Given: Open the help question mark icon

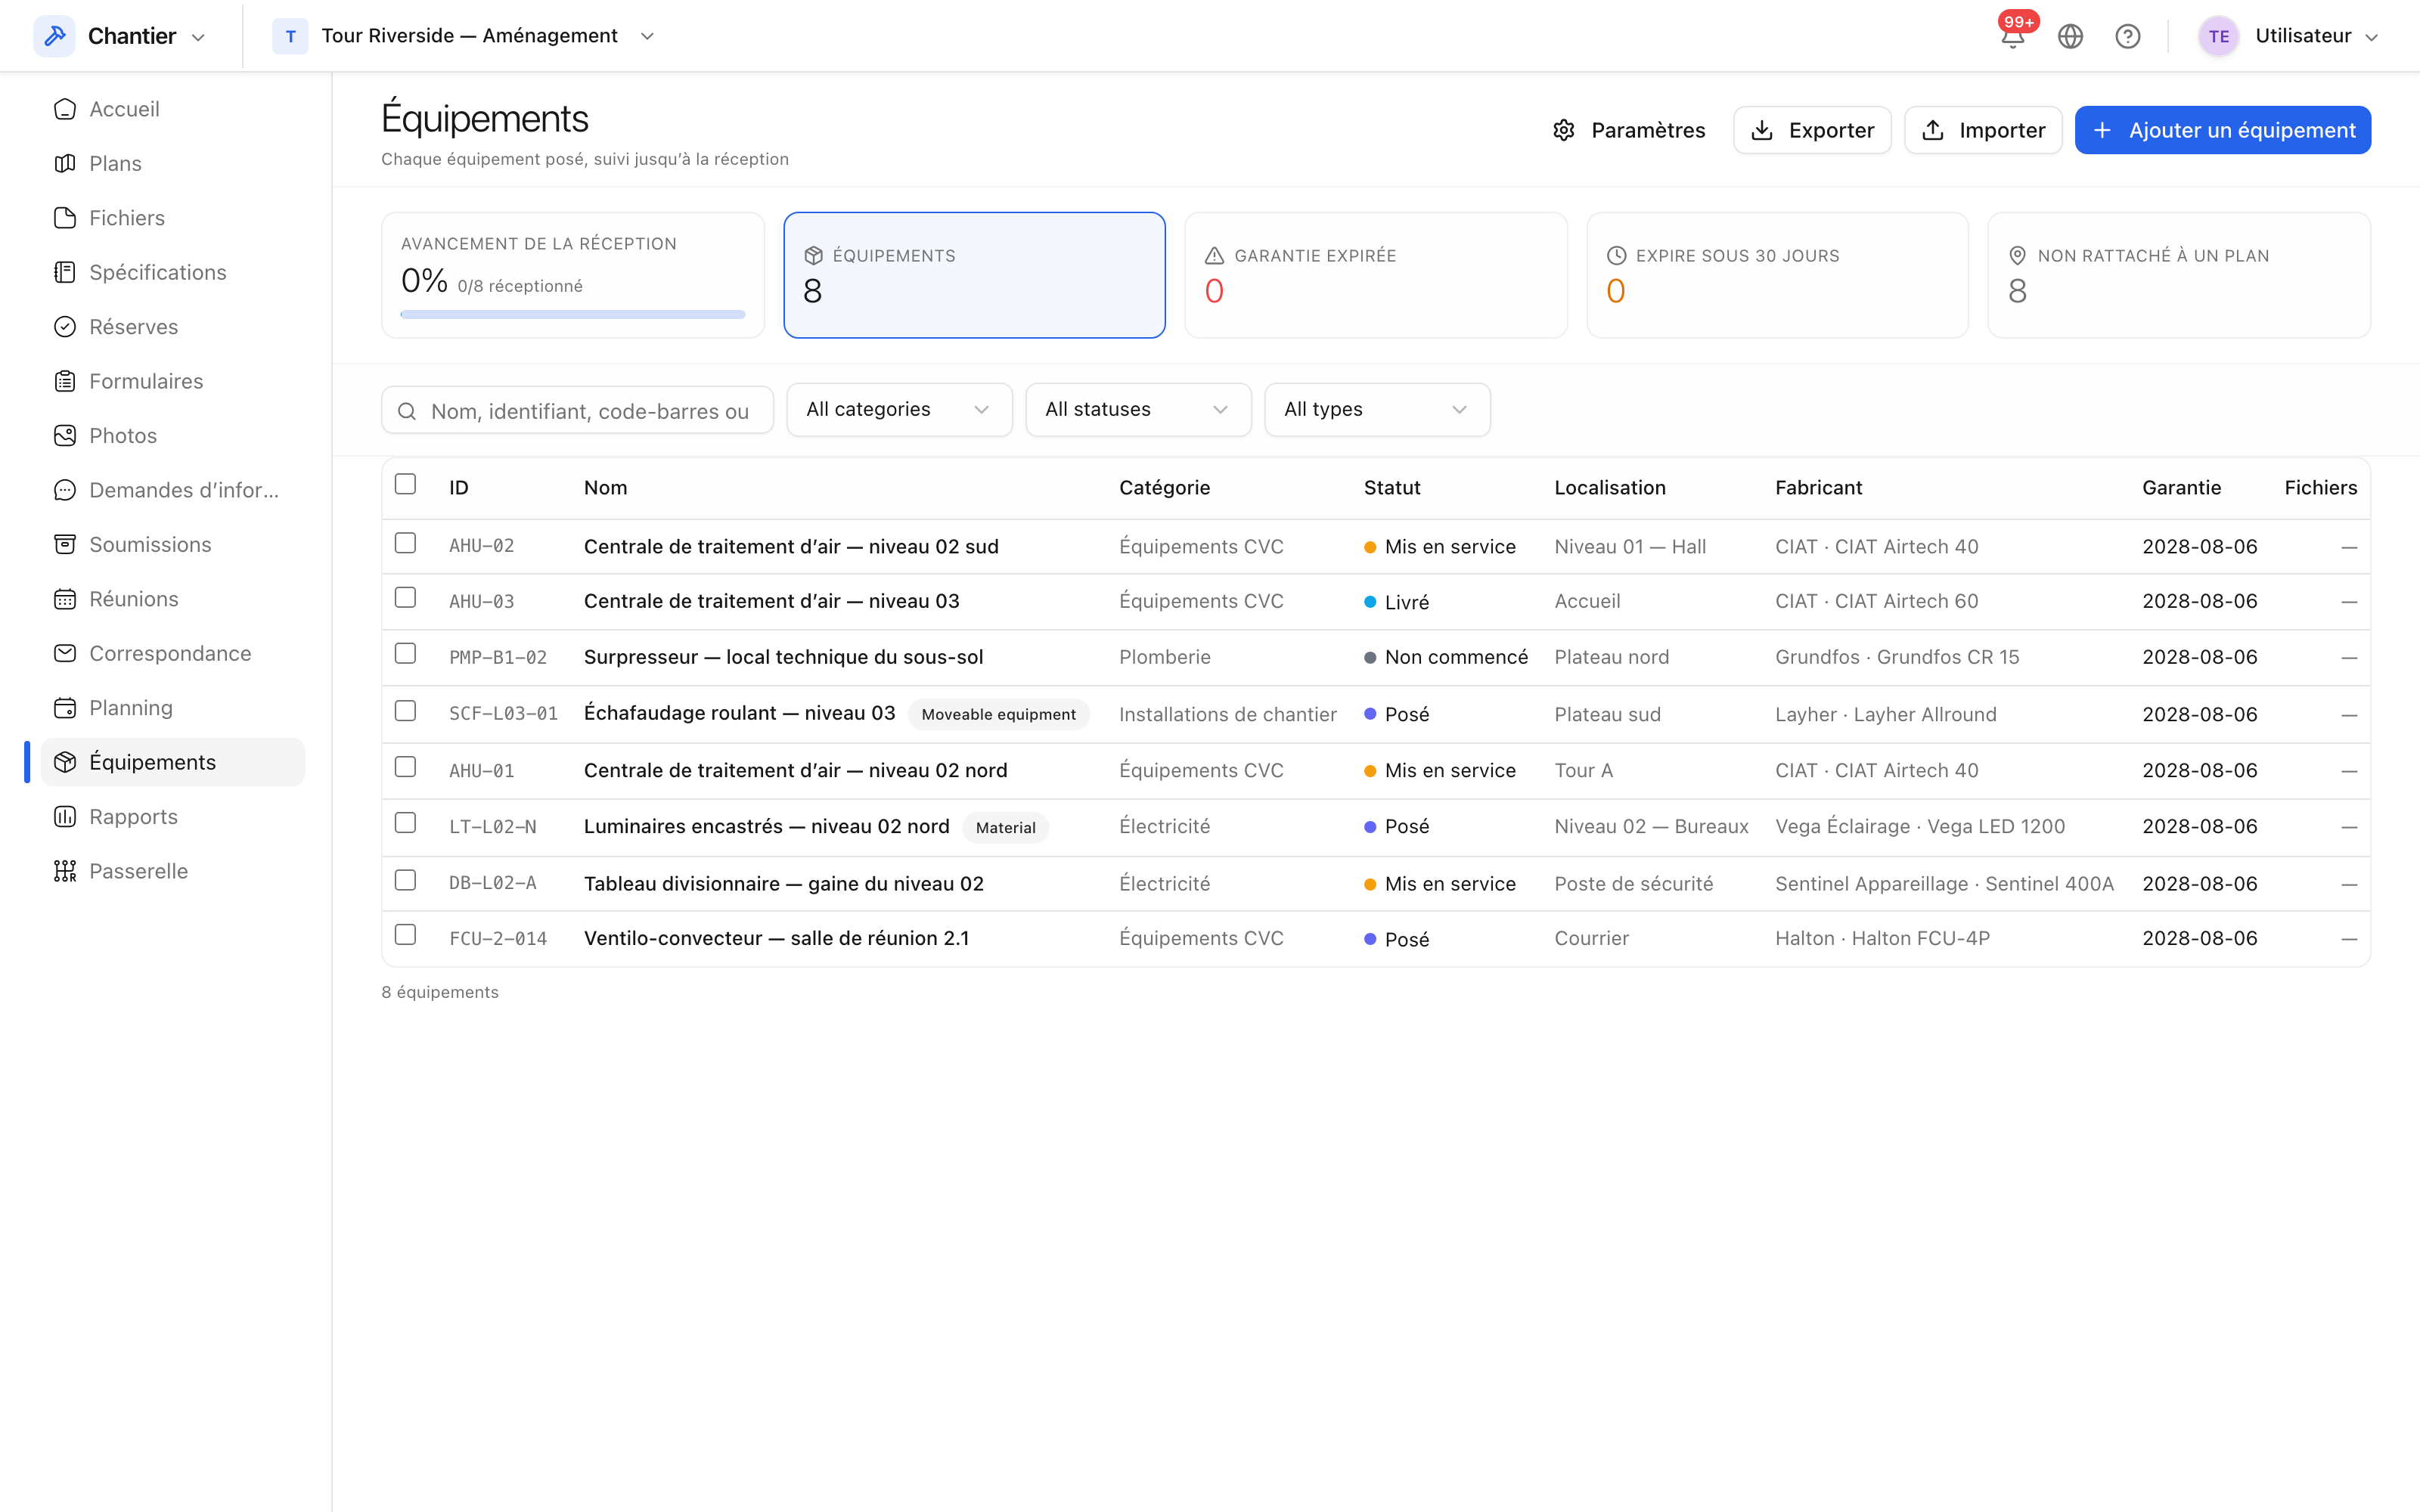Looking at the screenshot, I should 2127,37.
